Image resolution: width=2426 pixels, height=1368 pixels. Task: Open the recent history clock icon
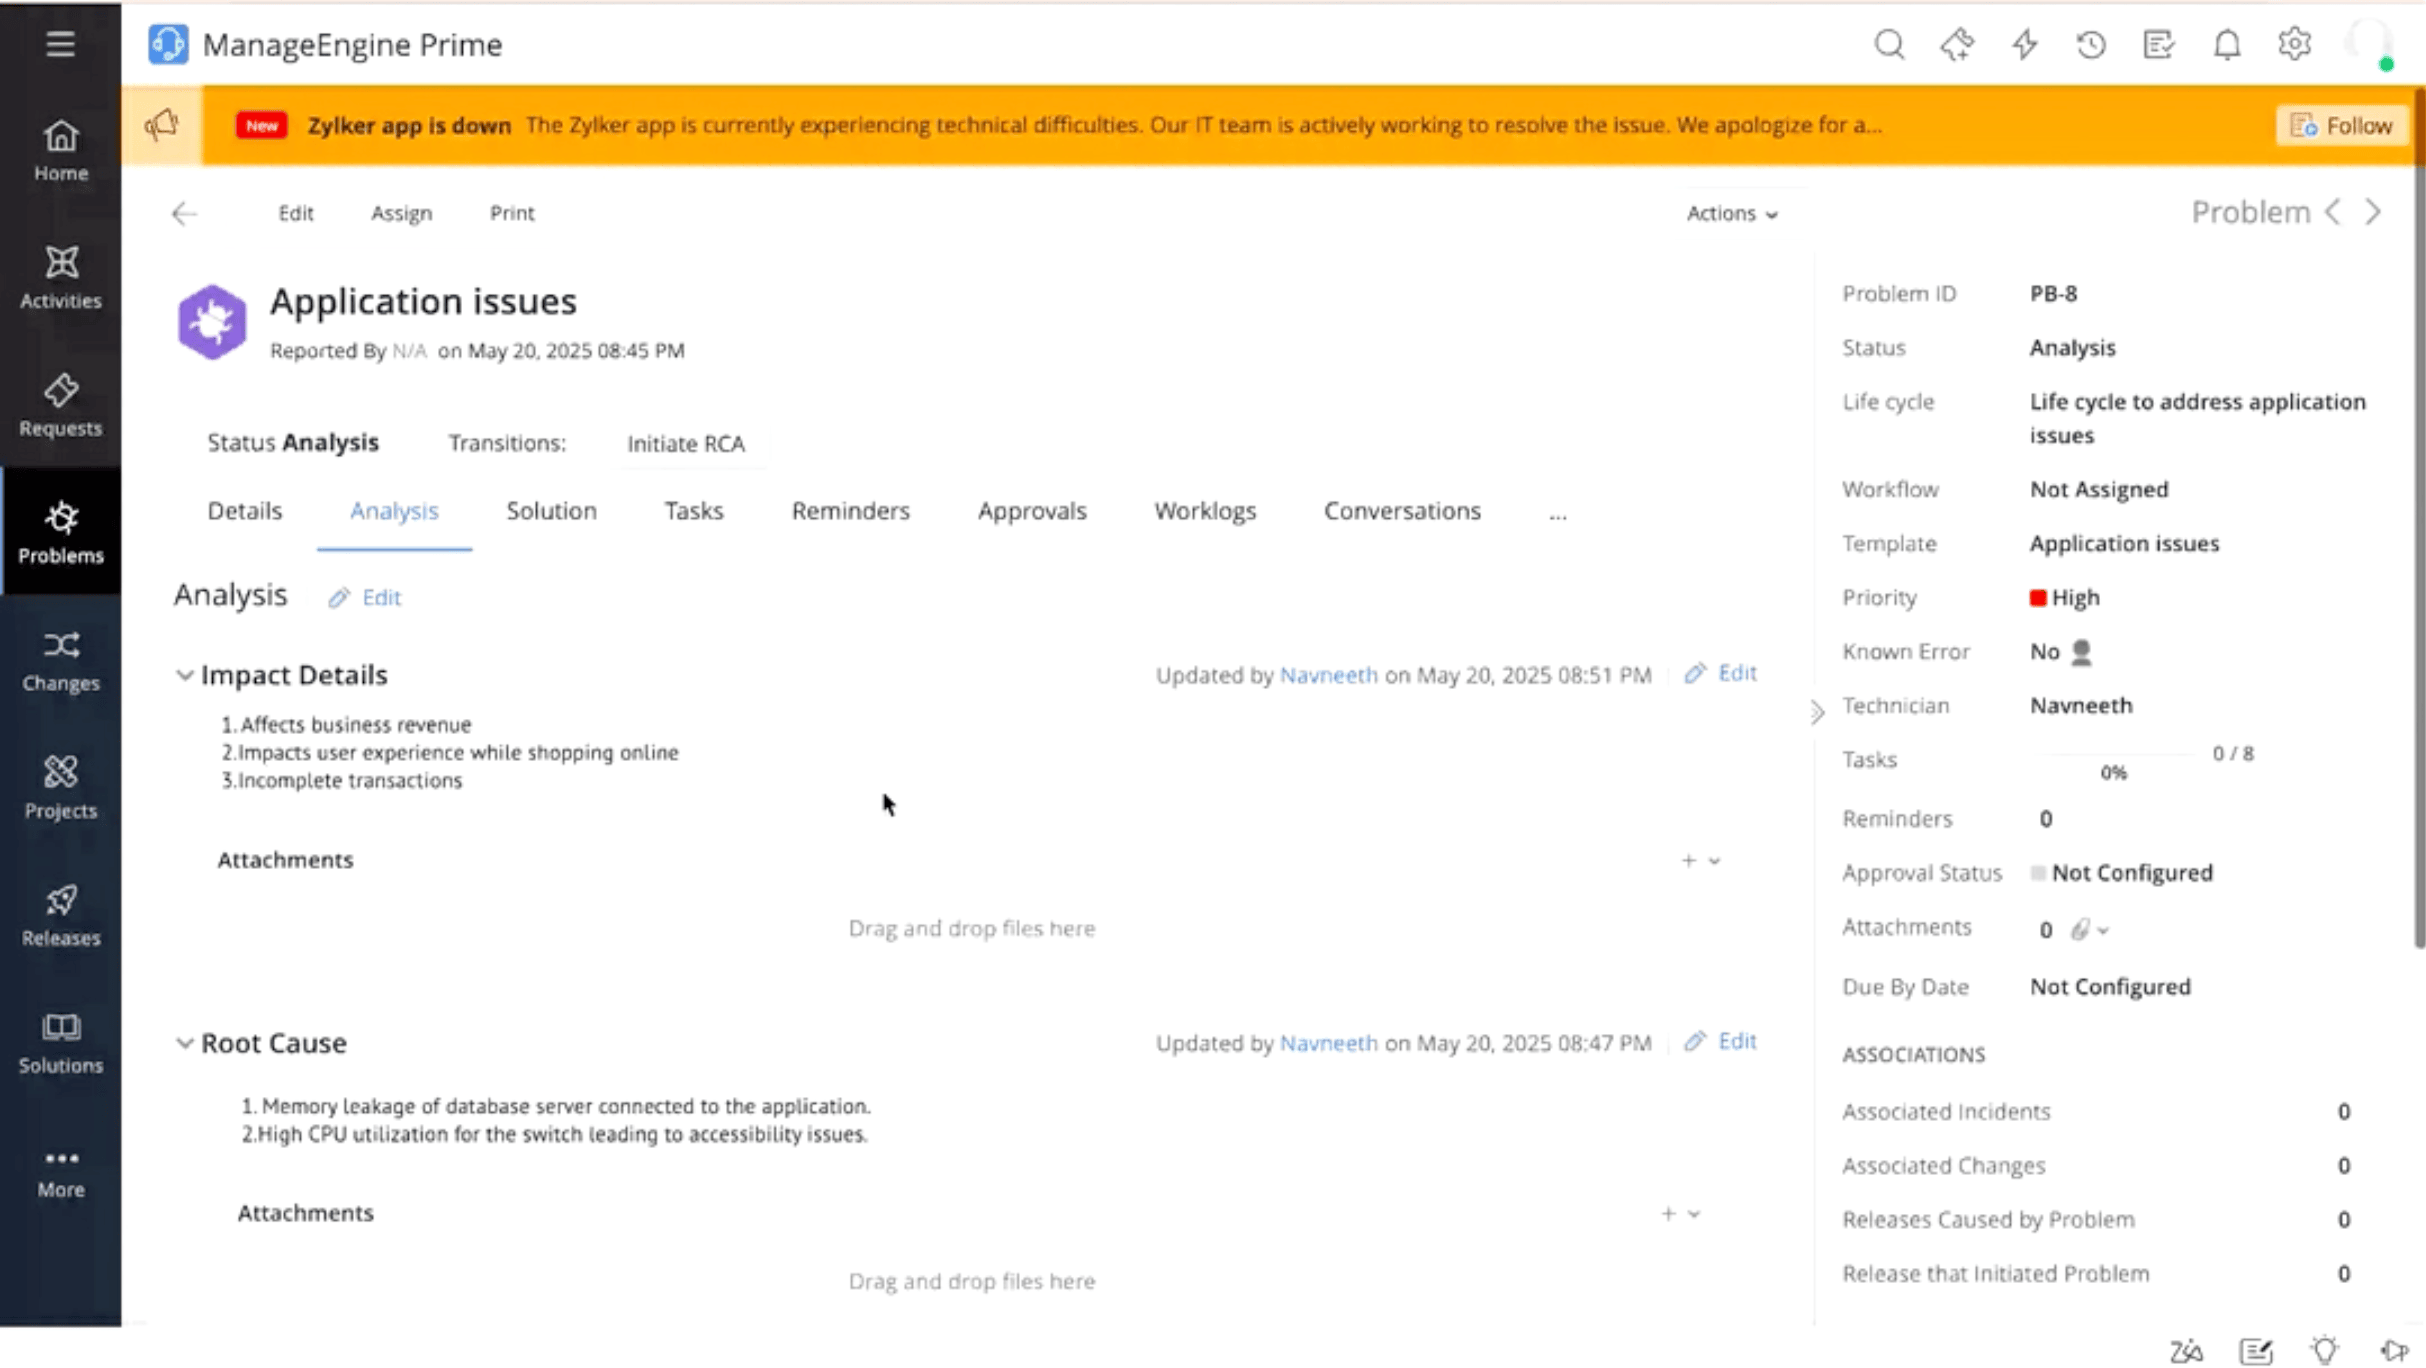2091,45
